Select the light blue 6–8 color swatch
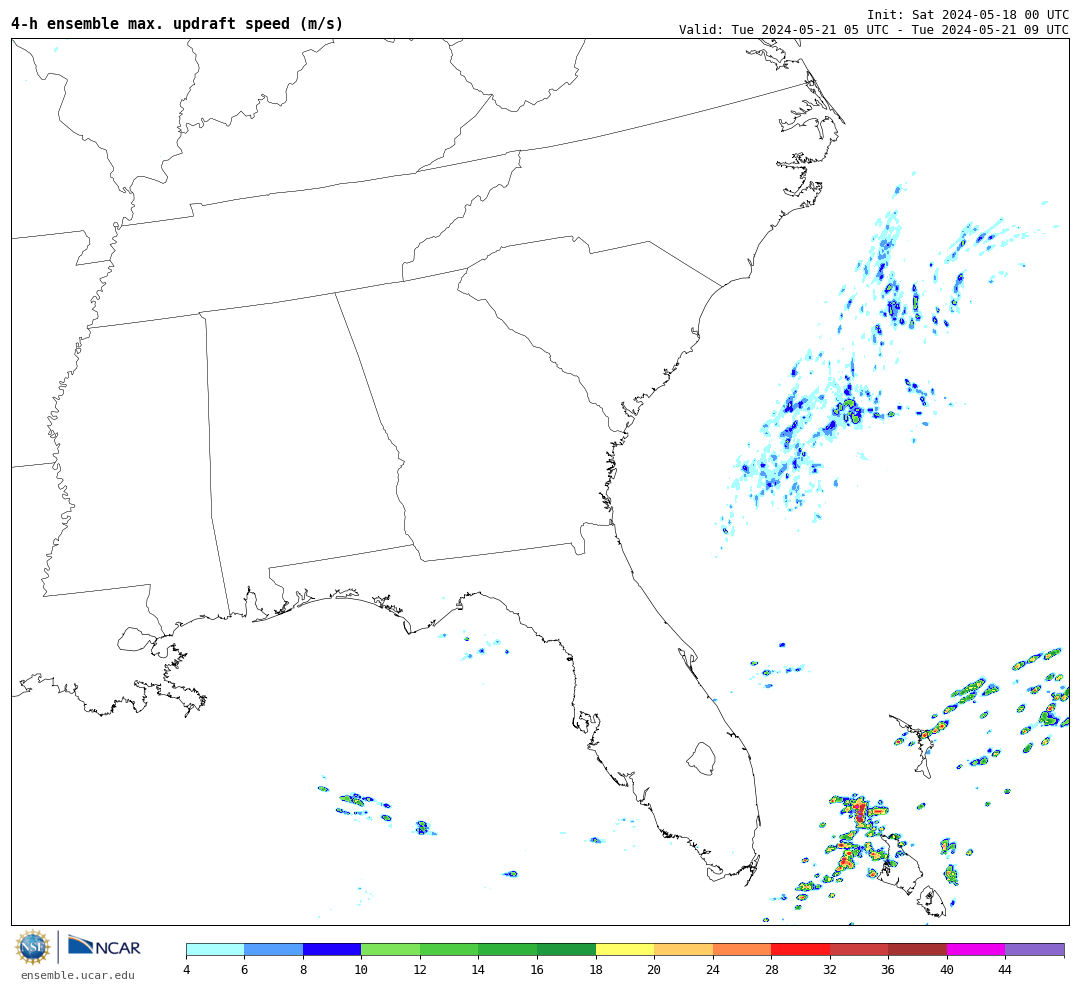The width and height of the screenshot is (1080, 988). 273,949
